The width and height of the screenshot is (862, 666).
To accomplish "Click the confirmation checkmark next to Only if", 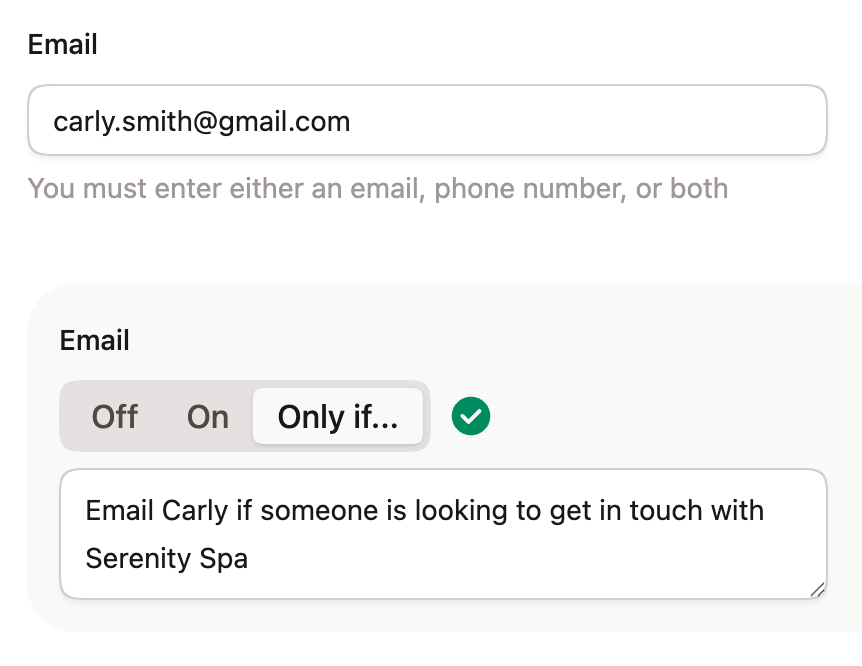I will coord(470,415).
